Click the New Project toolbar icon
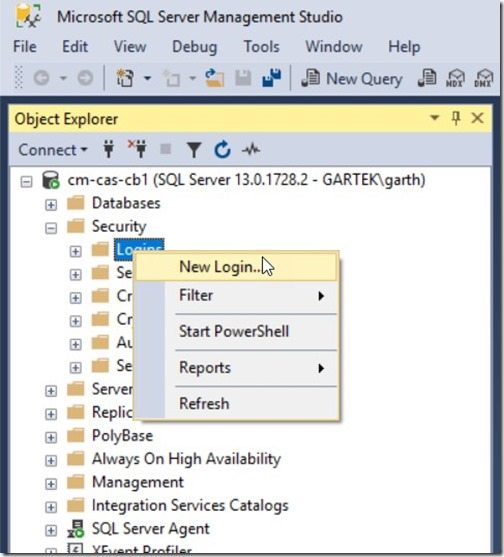 point(125,78)
